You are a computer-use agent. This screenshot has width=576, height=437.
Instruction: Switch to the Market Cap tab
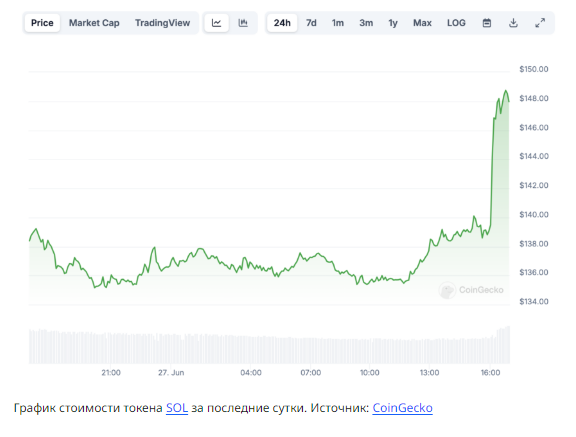(94, 23)
